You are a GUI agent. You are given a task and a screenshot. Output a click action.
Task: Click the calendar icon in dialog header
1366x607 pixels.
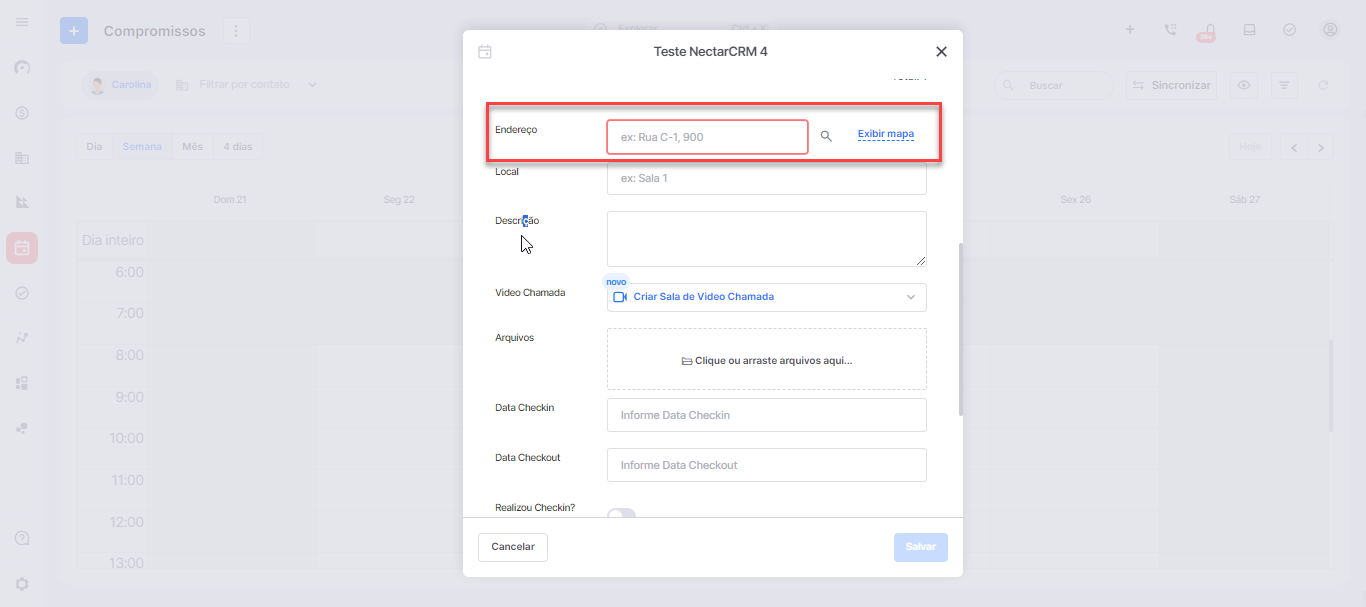click(x=485, y=52)
